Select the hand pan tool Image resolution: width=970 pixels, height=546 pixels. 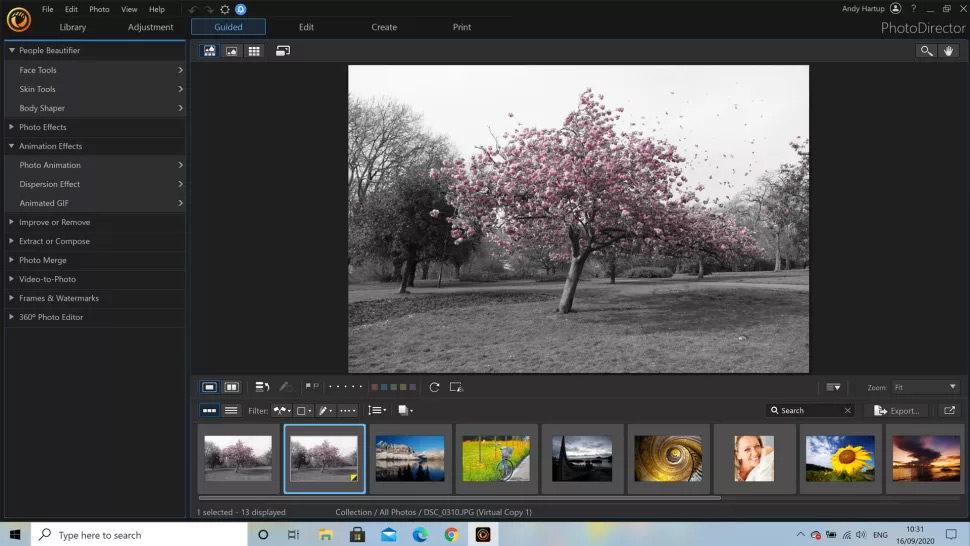pos(948,51)
